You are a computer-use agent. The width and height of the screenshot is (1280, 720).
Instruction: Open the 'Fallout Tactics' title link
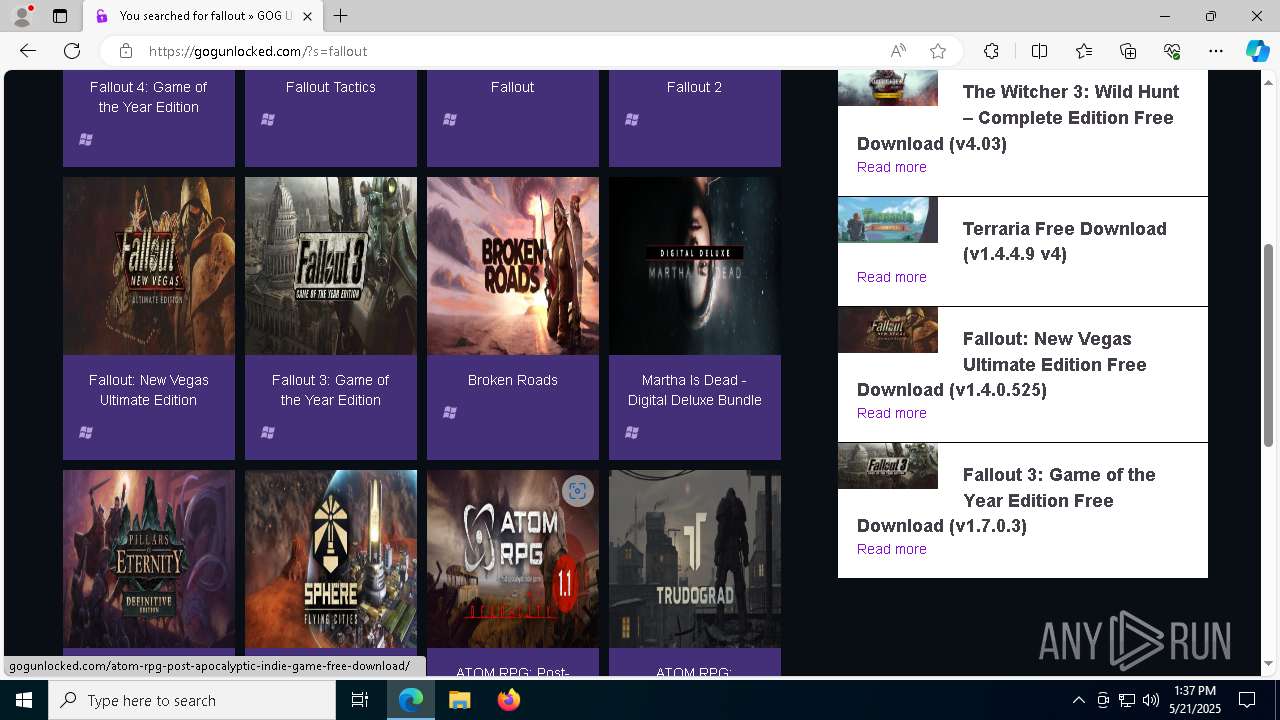click(x=331, y=87)
